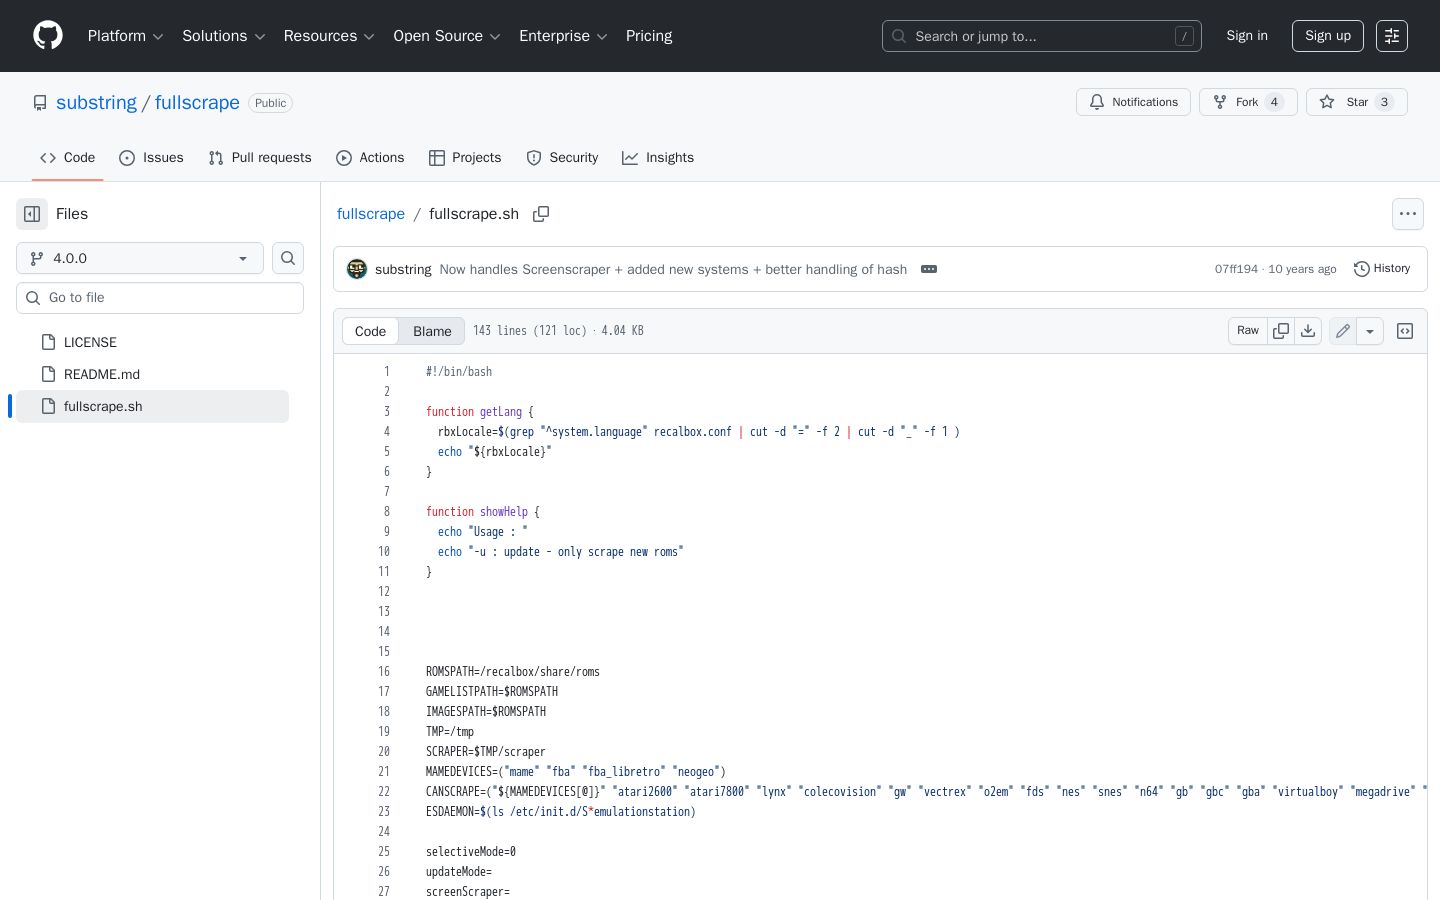This screenshot has width=1440, height=900.
Task: Copy the file path to clipboard
Action: (541, 214)
